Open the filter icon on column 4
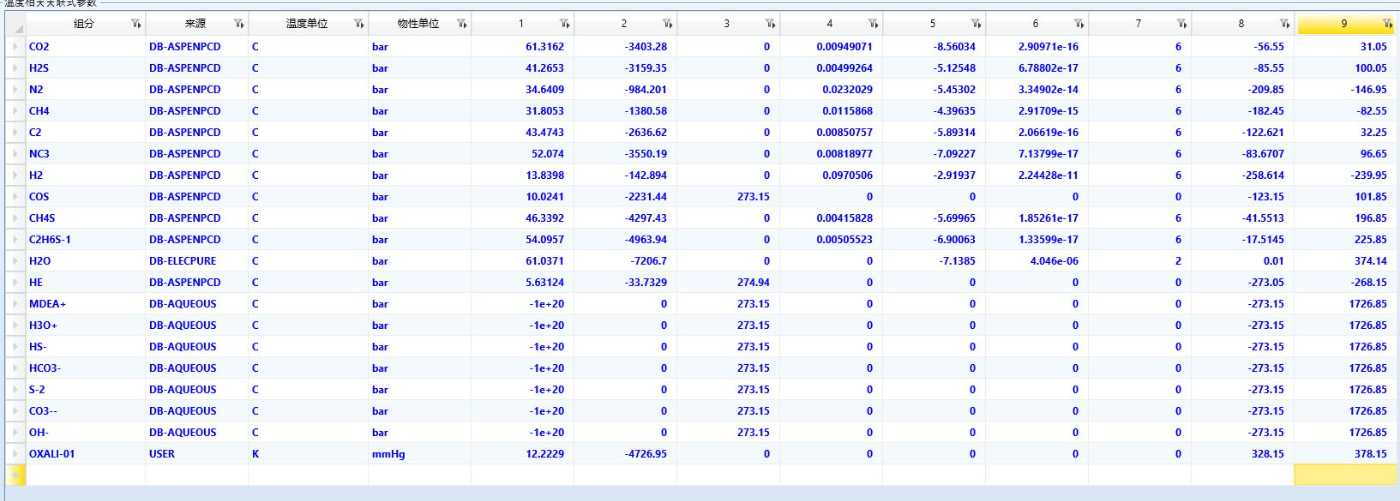Screen dimensions: 1400x501 (x=873, y=23)
